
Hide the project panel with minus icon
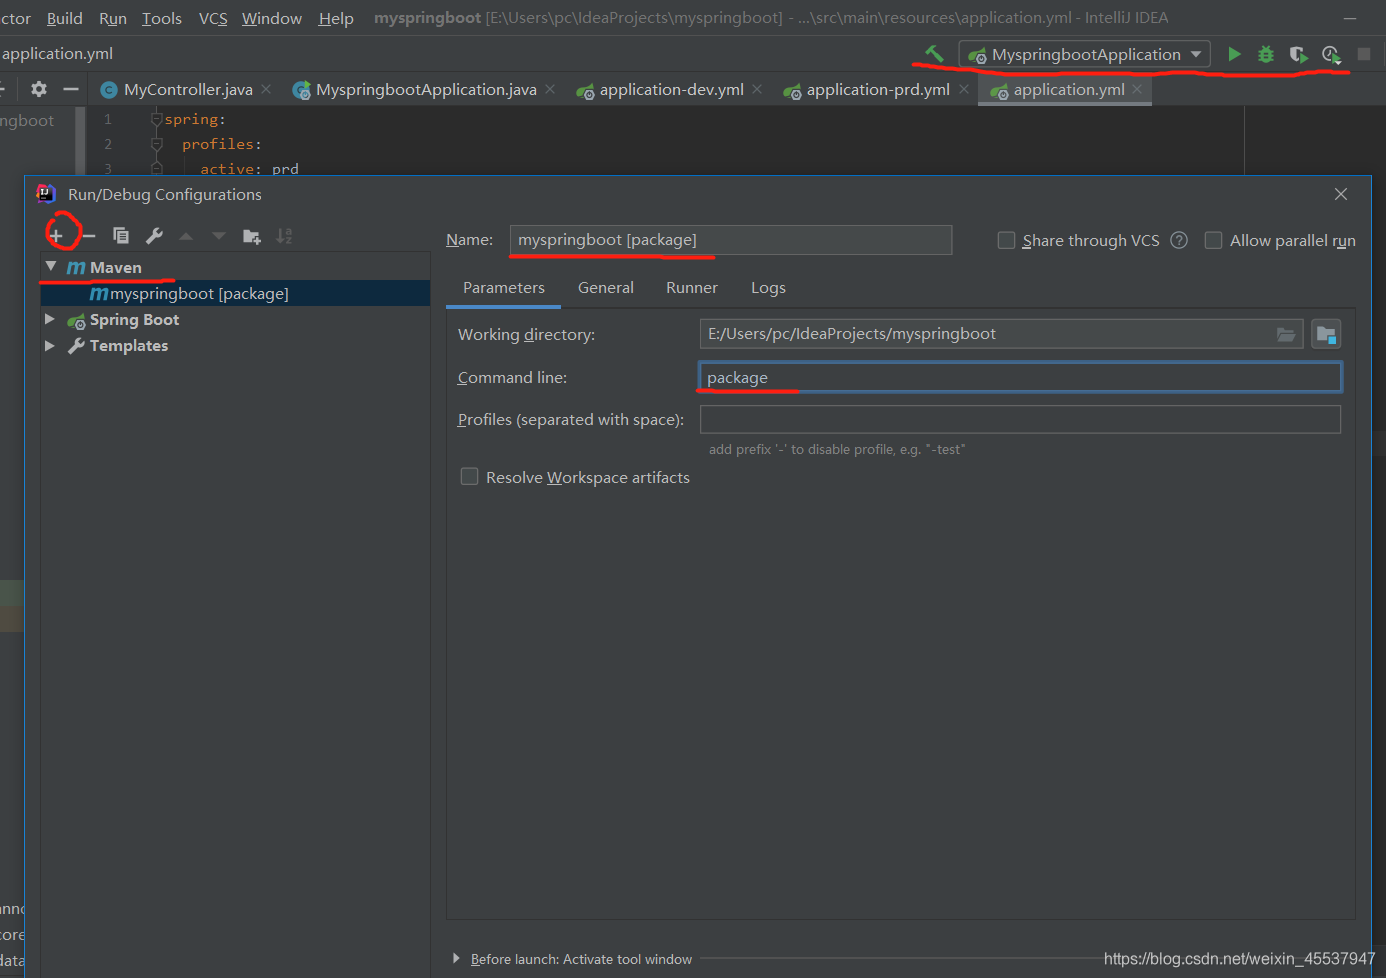[x=71, y=89]
